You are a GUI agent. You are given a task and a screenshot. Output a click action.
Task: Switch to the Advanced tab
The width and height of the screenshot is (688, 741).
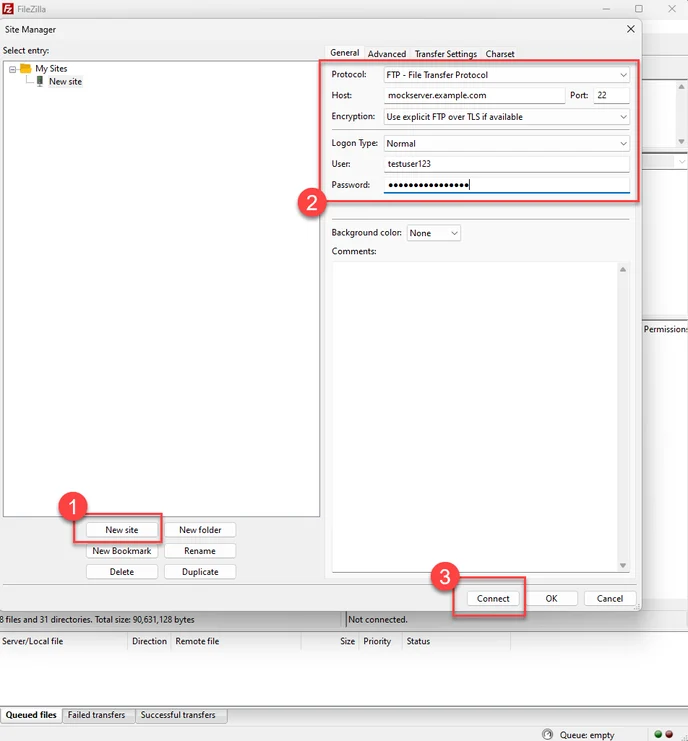tap(387, 54)
